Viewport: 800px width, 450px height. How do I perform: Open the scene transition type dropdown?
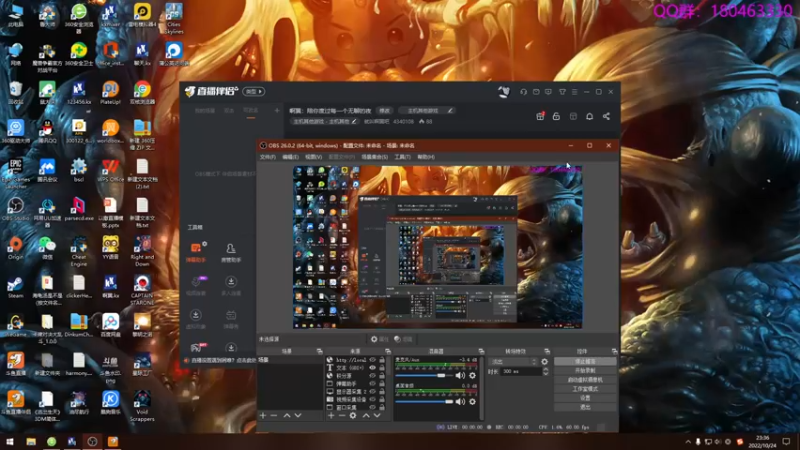point(513,362)
